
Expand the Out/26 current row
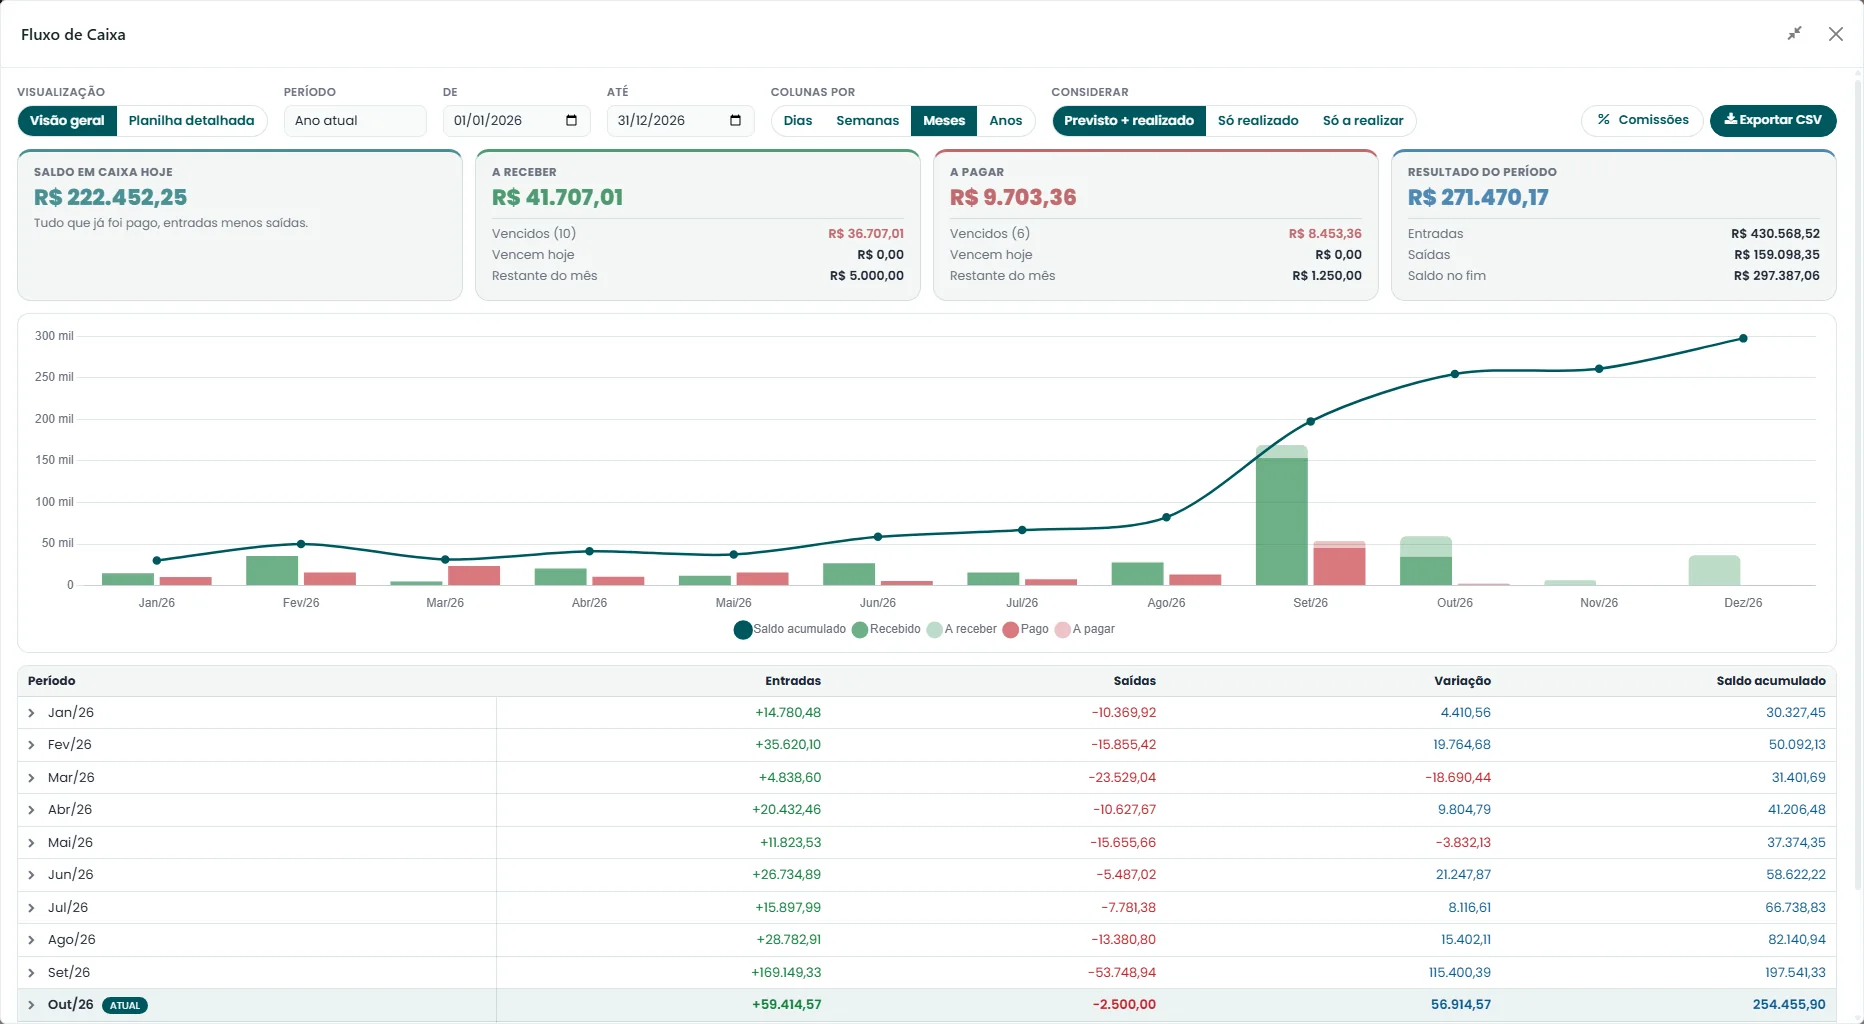(x=31, y=1005)
